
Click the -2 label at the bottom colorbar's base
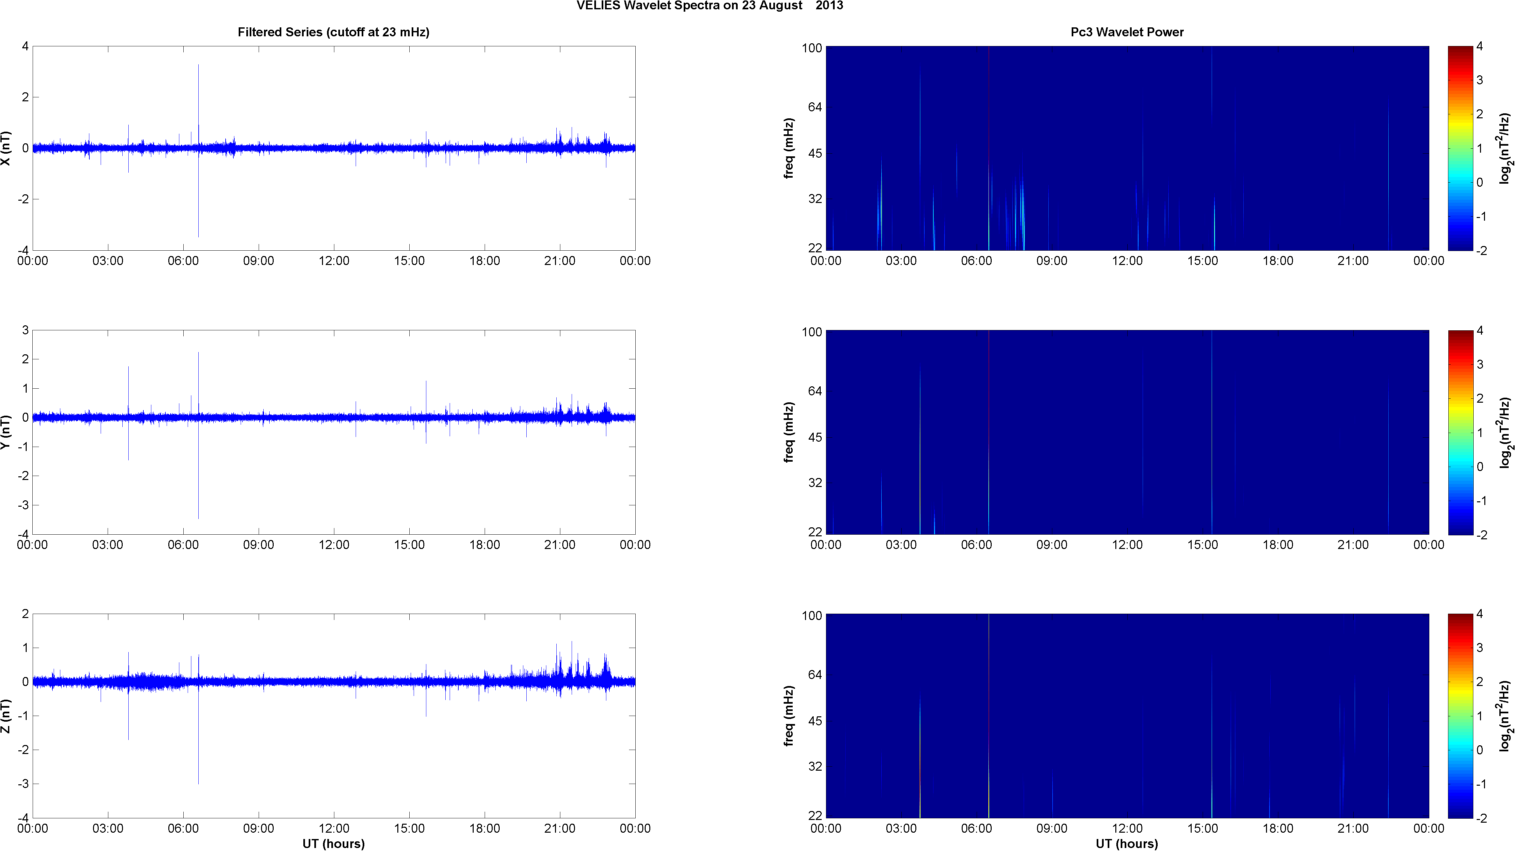[1481, 819]
